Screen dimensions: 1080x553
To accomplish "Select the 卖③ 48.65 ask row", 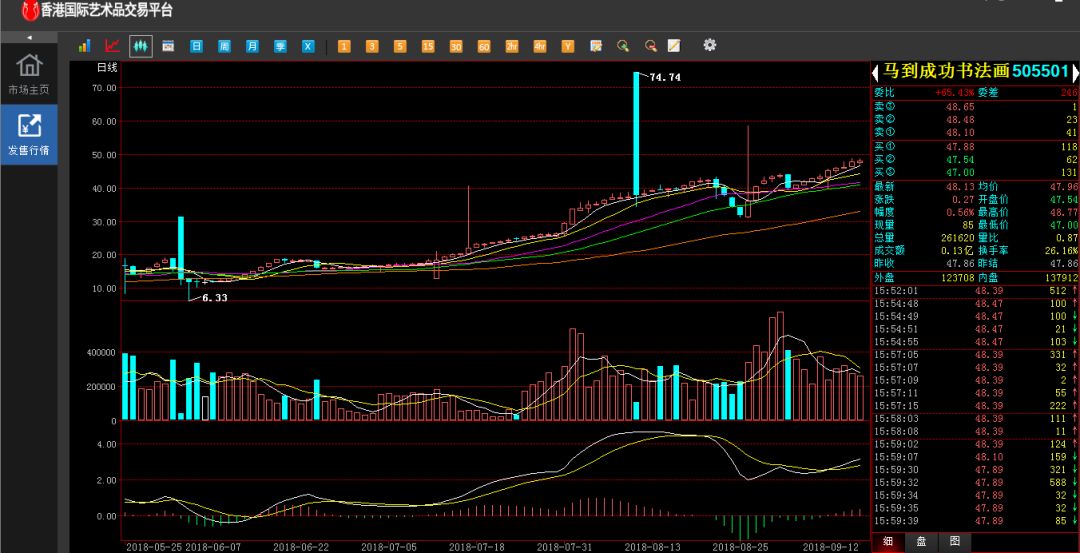I will point(975,107).
